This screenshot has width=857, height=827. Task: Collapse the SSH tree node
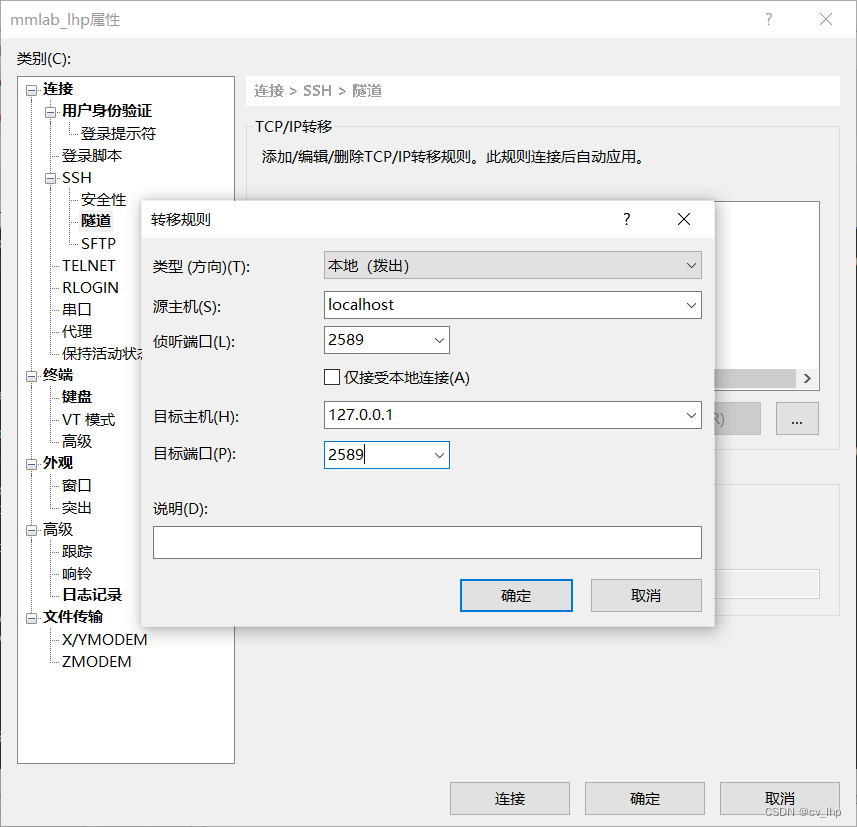click(50, 179)
